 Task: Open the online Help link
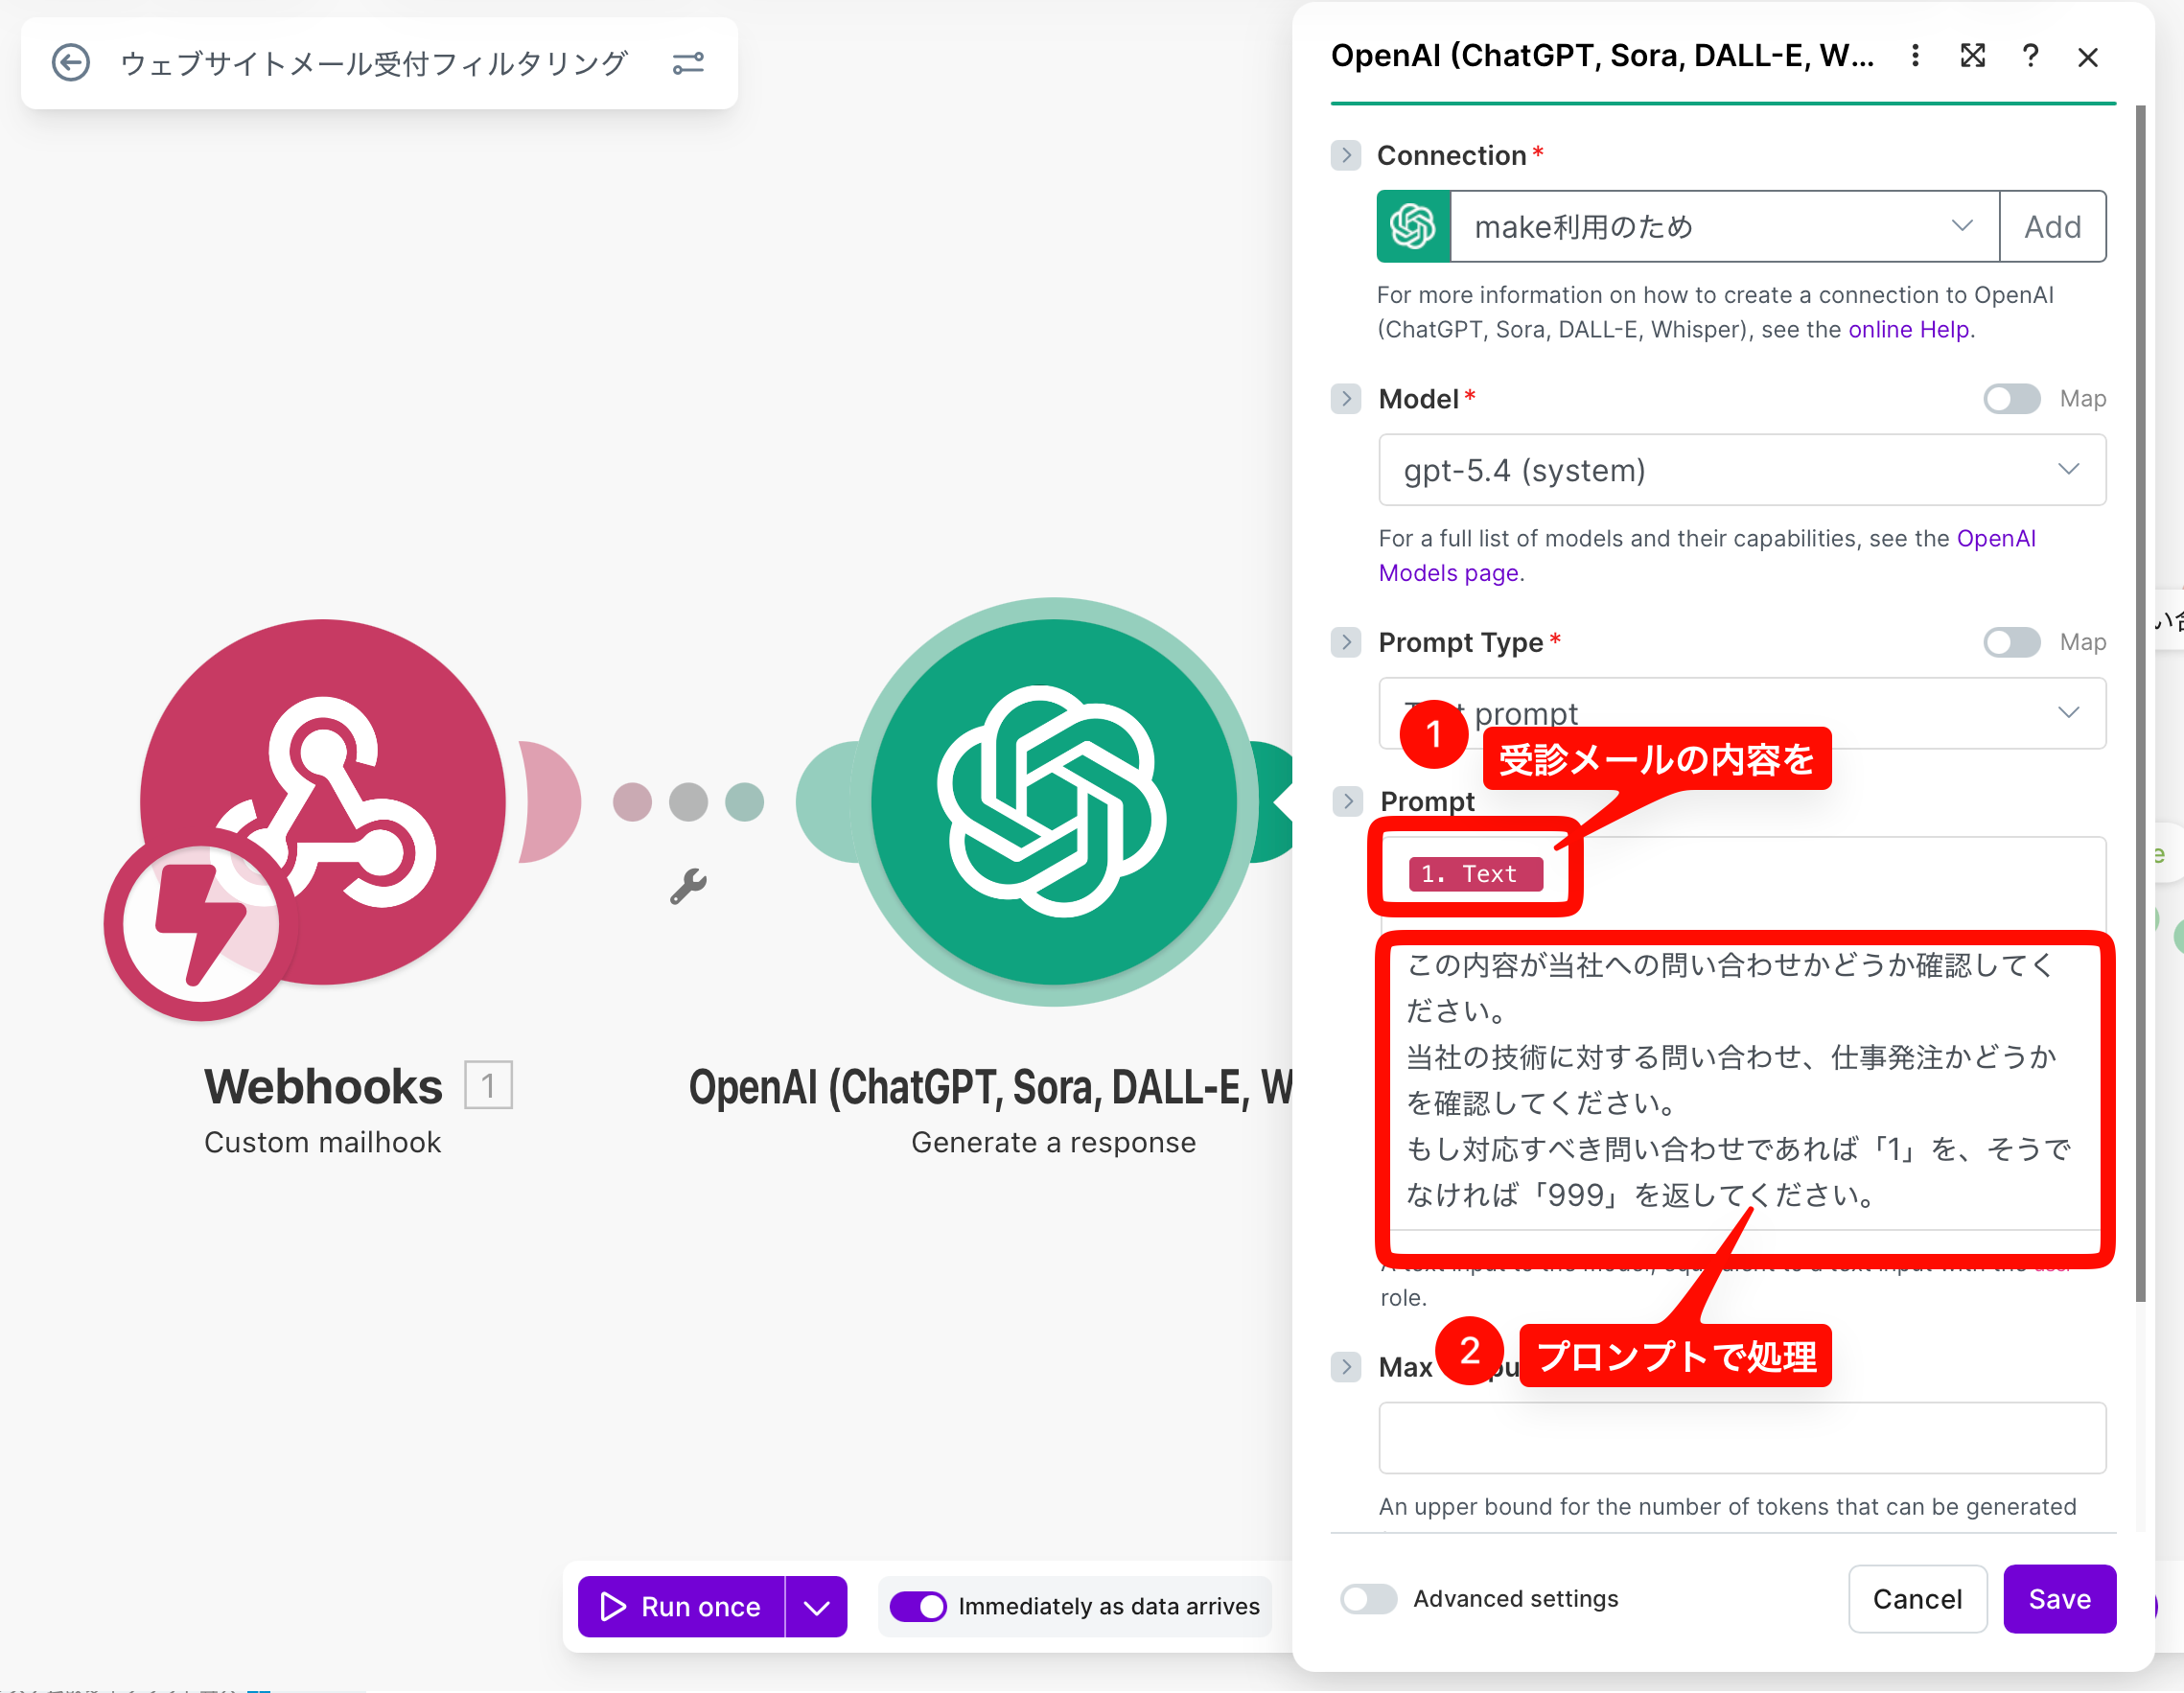point(1908,329)
